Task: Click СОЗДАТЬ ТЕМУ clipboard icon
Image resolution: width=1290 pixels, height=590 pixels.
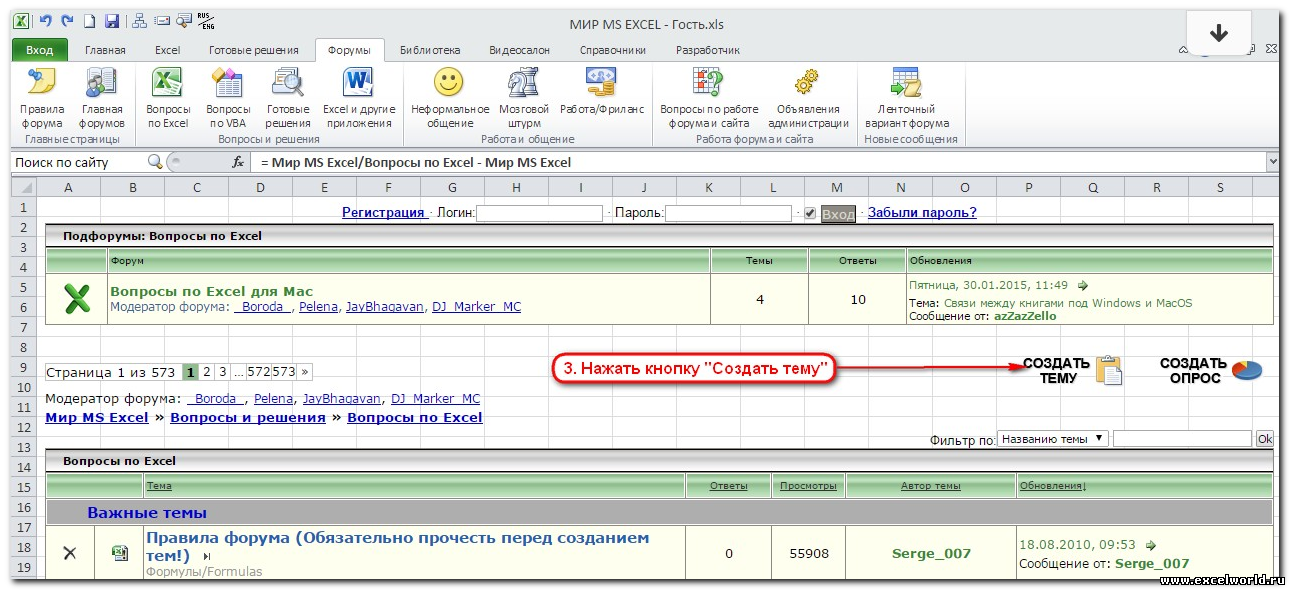Action: 1108,370
